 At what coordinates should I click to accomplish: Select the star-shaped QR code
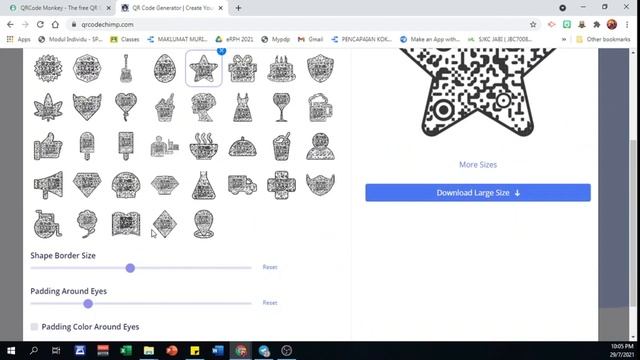pos(204,69)
